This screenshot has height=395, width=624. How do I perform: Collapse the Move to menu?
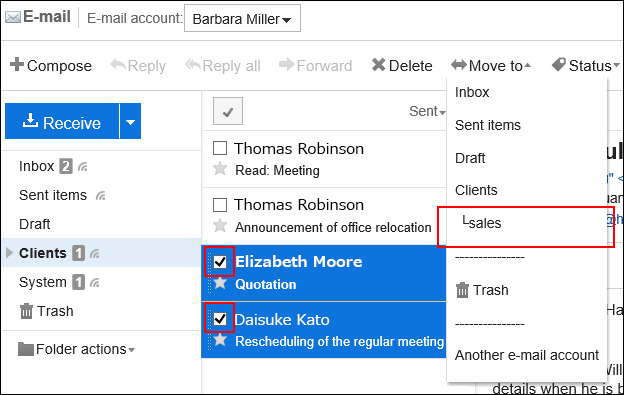(x=491, y=66)
